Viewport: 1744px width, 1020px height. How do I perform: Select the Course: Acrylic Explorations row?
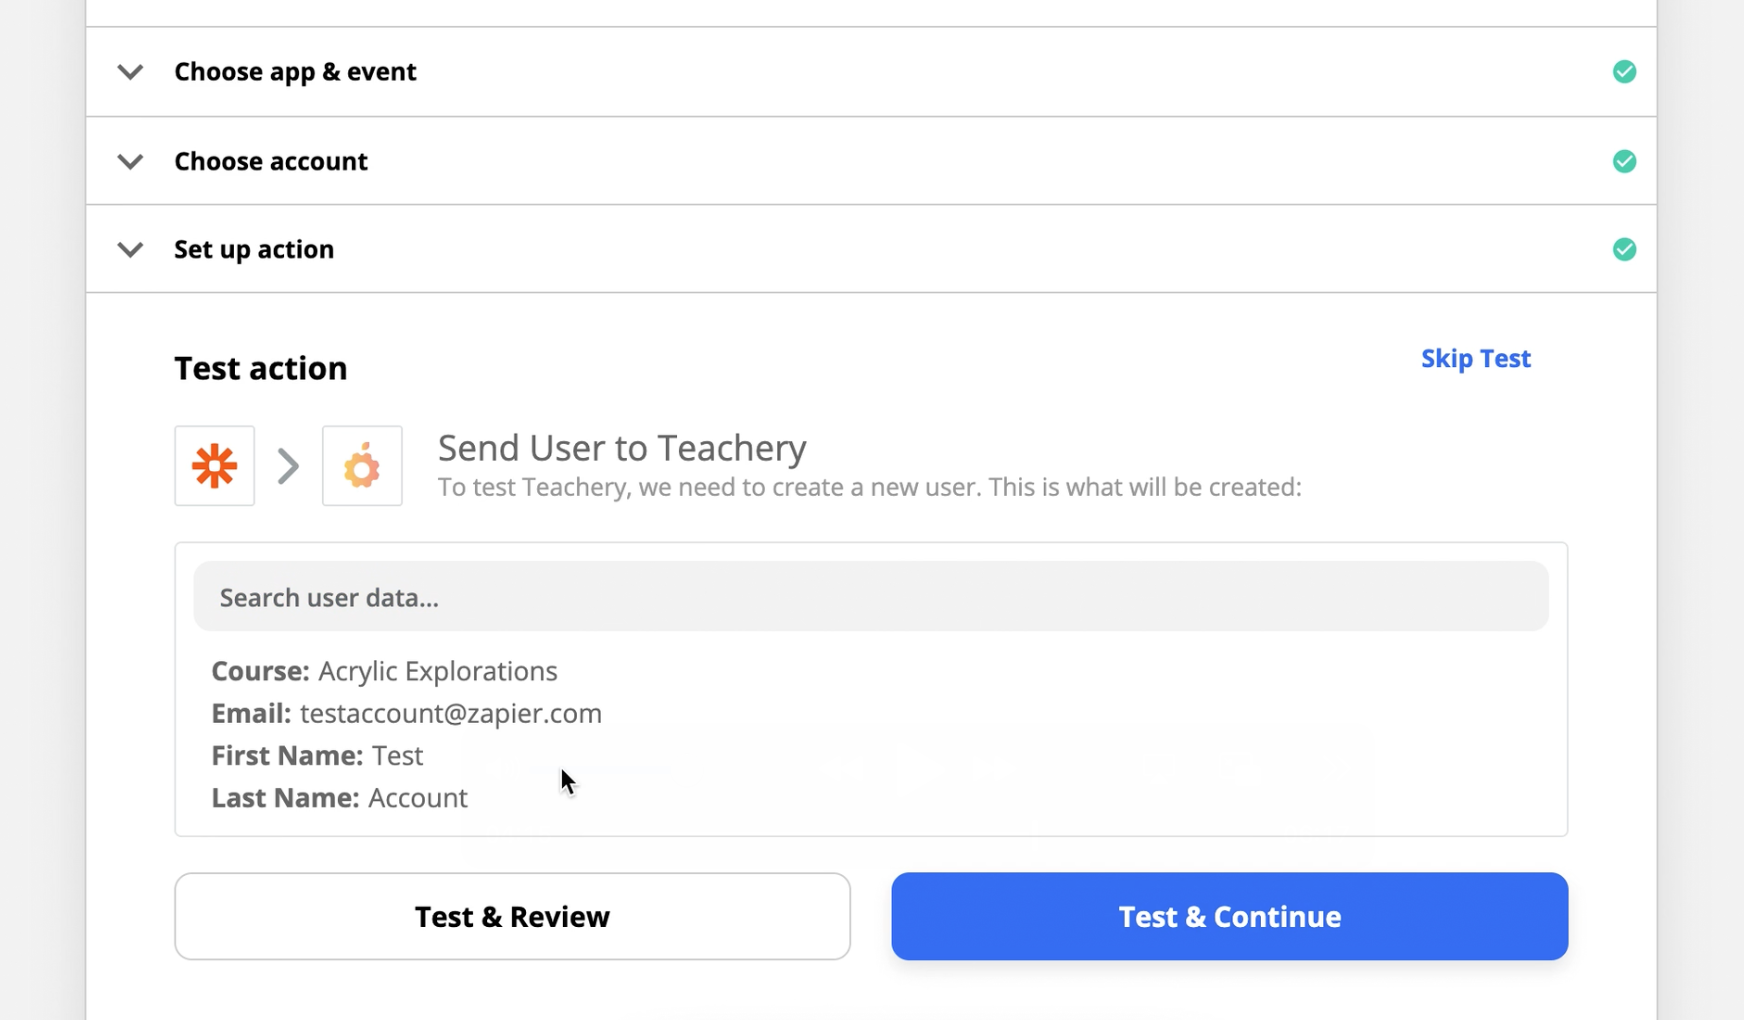point(384,671)
